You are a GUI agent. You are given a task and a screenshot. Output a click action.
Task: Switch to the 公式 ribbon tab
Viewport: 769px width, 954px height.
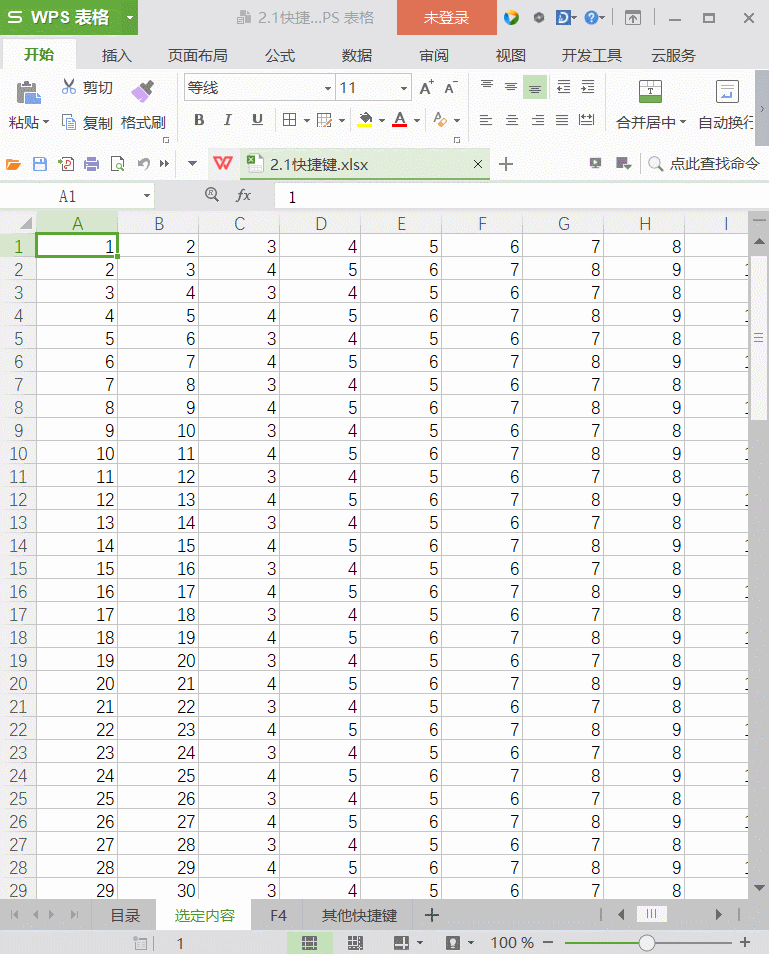pos(280,55)
